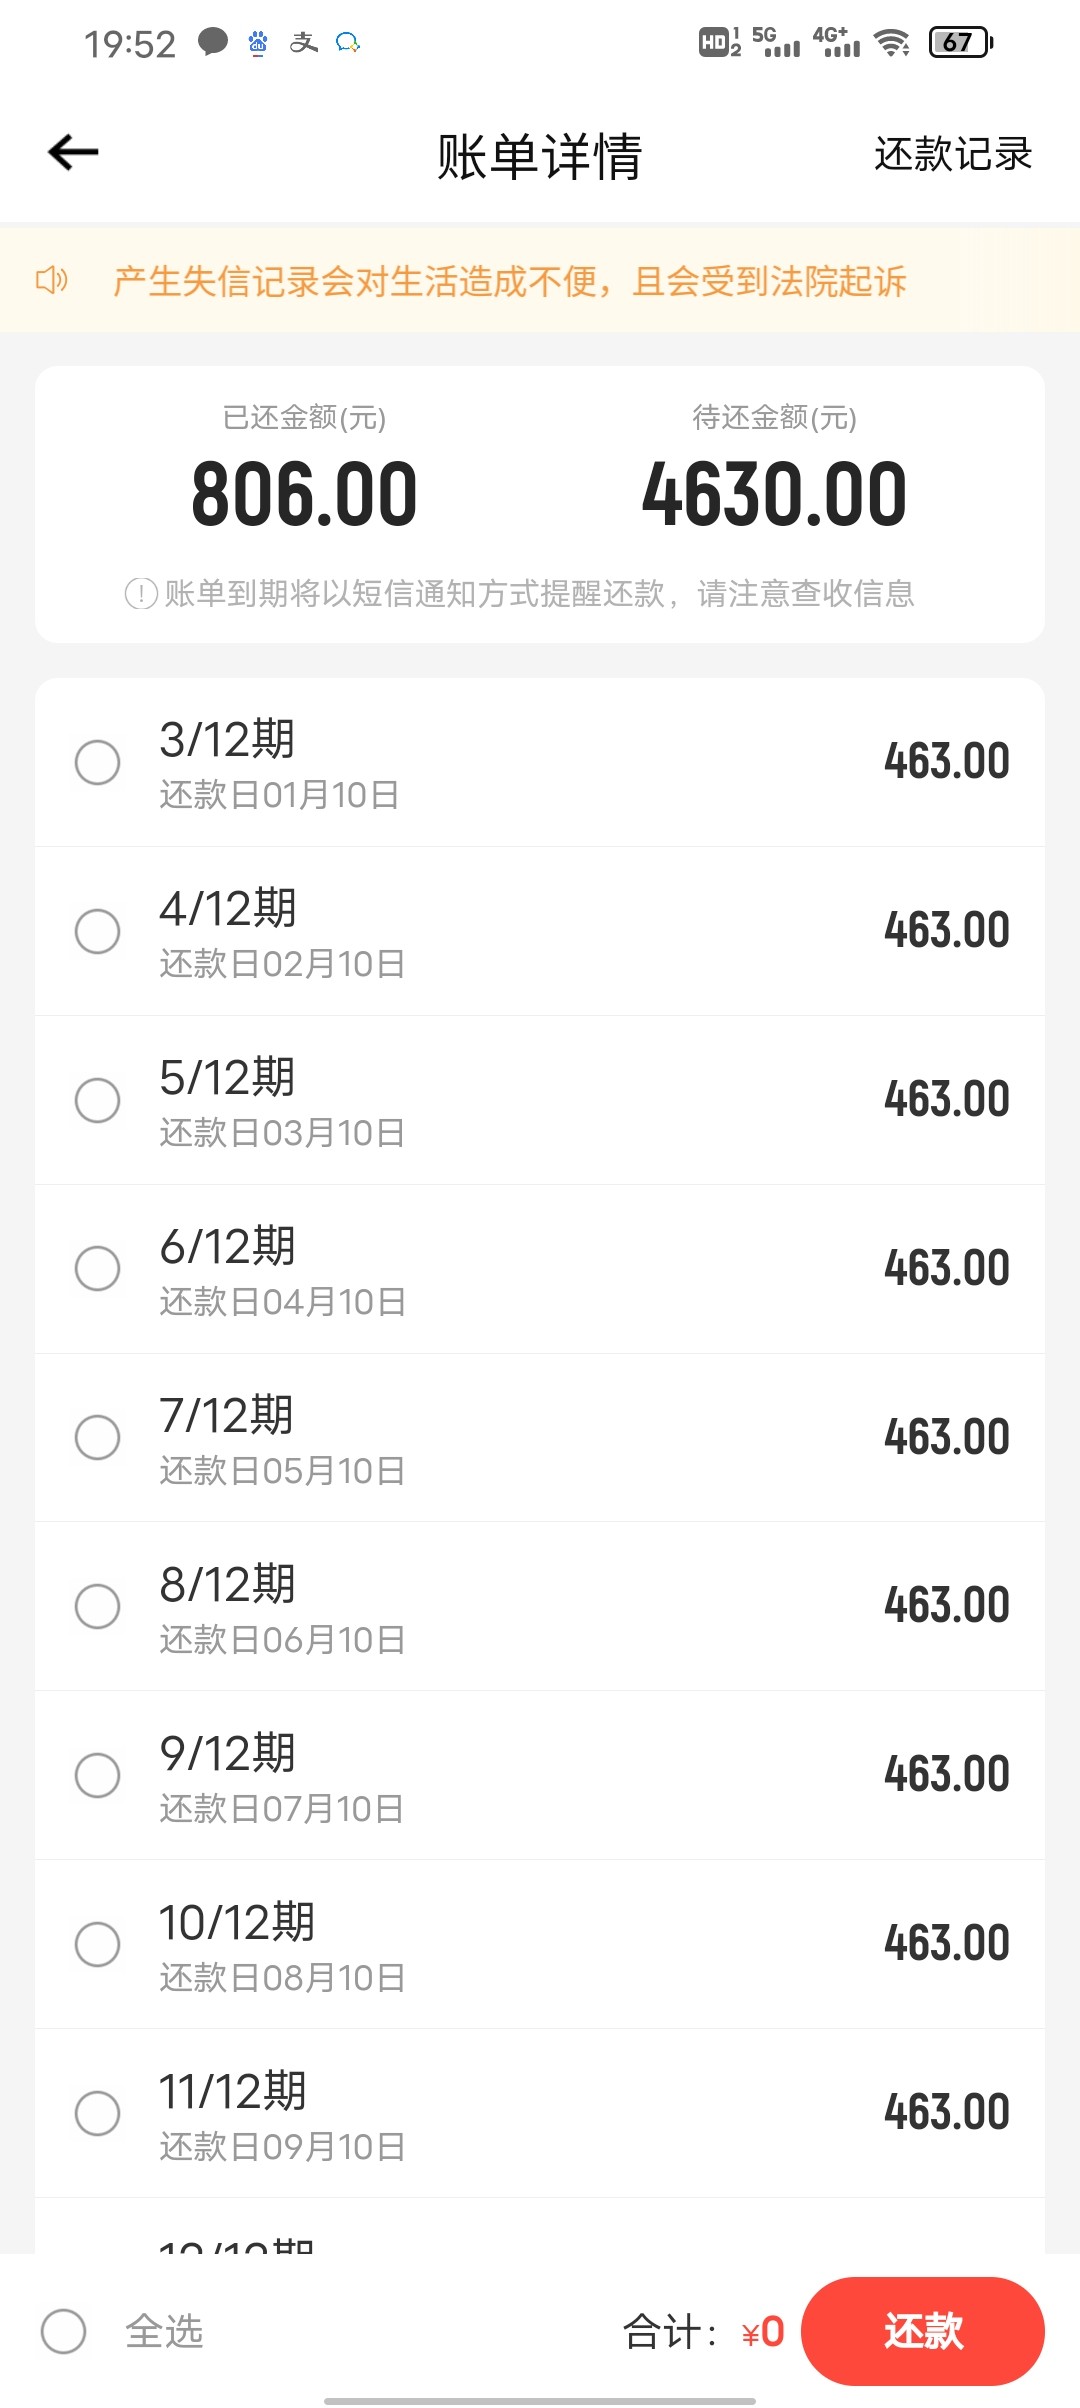Open 还款记录 repayment records
This screenshot has width=1080, height=2408.
point(952,154)
